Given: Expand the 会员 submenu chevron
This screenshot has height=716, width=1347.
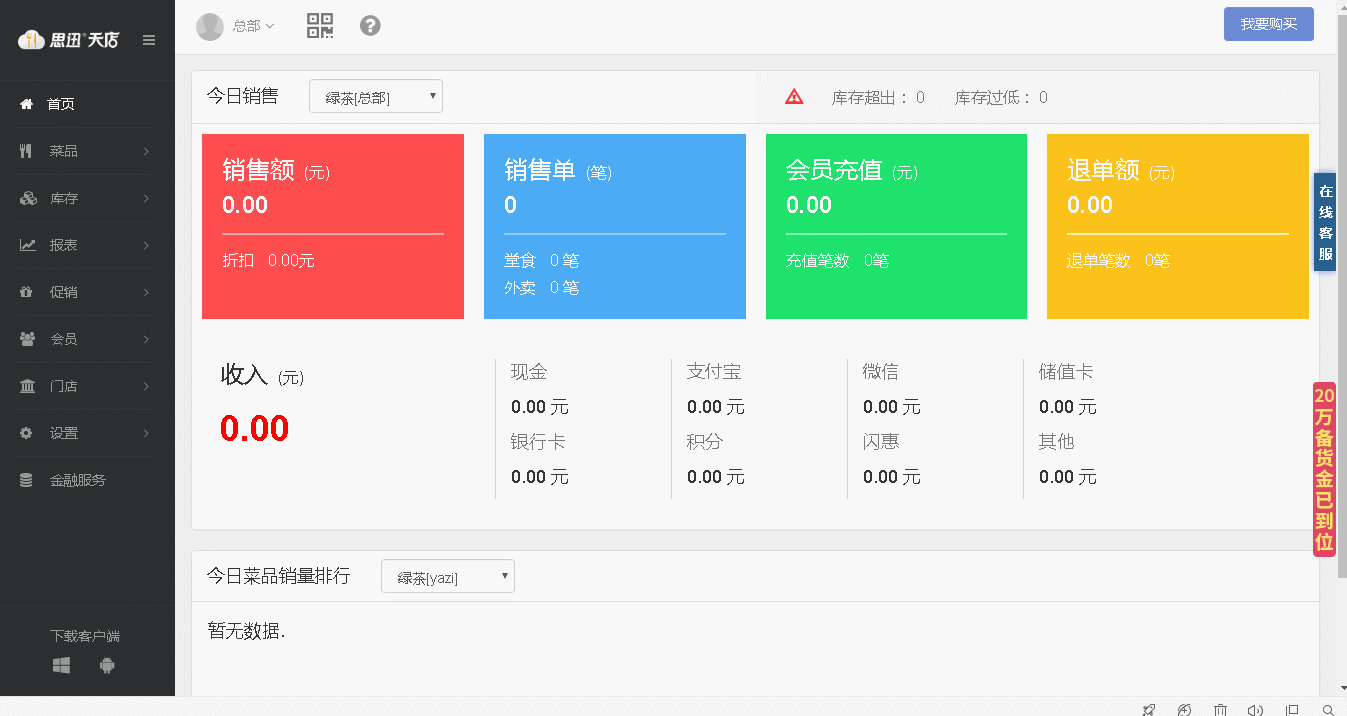Looking at the screenshot, I should point(146,339).
